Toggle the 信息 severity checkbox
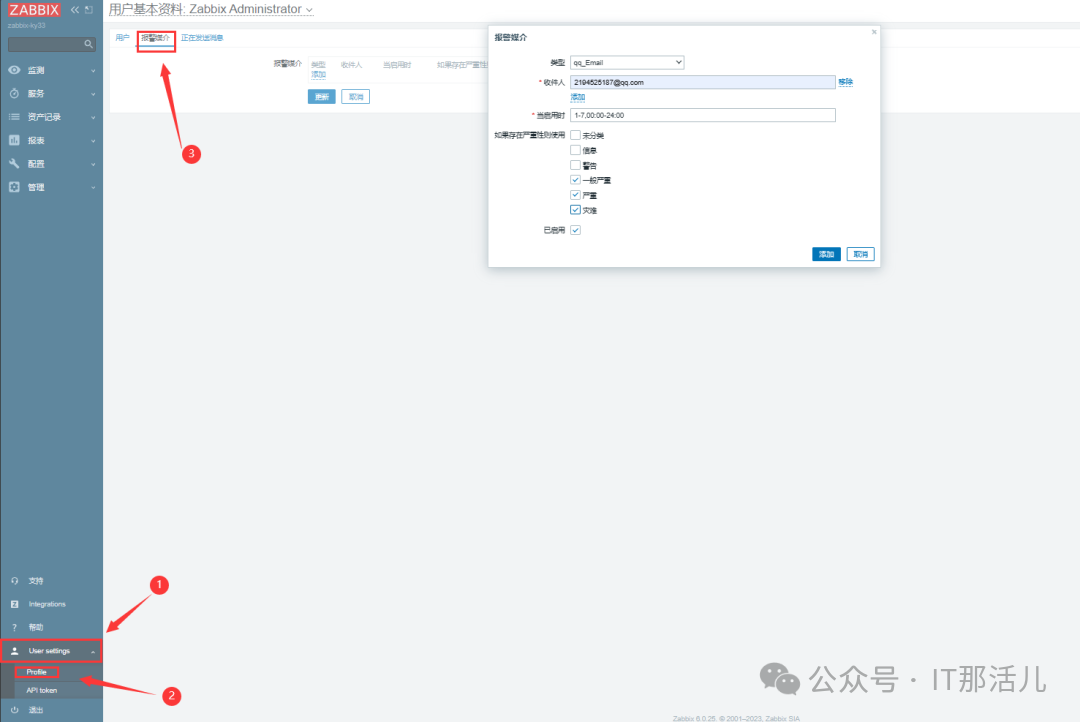This screenshot has width=1080, height=722. pos(575,150)
